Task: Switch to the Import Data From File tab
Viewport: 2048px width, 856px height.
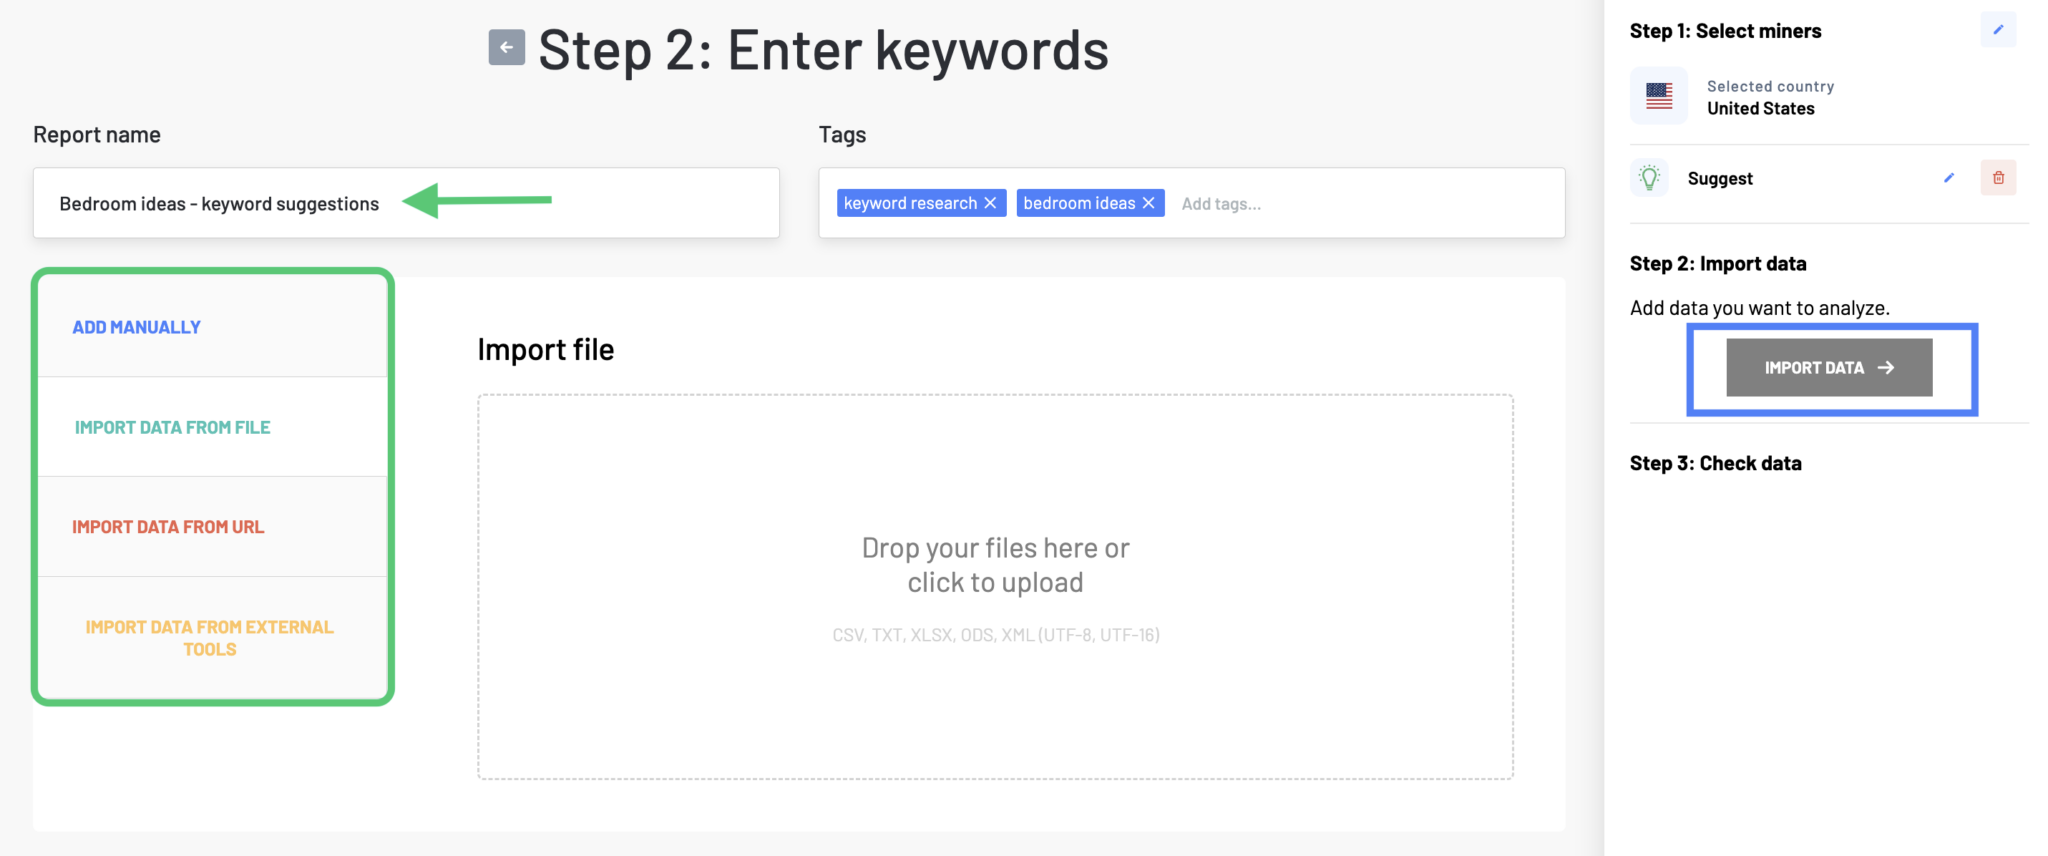Action: click(172, 427)
